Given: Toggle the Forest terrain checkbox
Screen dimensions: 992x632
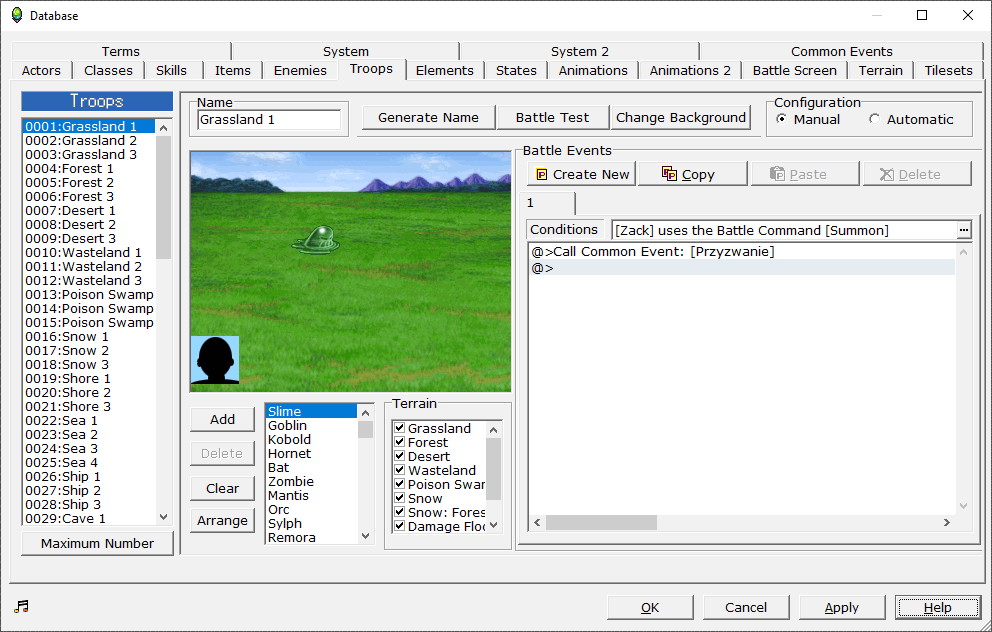Looking at the screenshot, I should (399, 442).
